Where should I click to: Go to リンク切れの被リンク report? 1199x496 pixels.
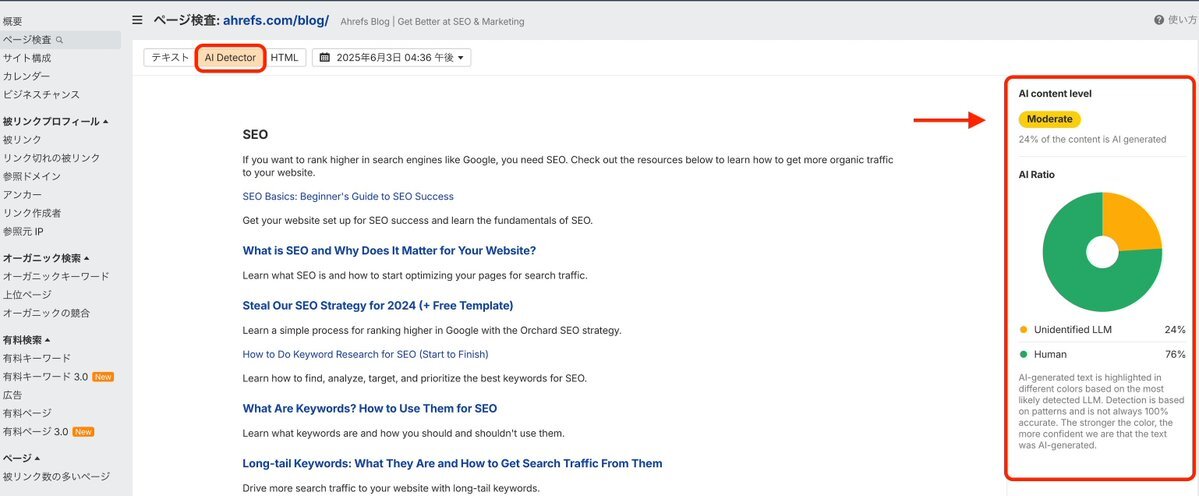[51, 158]
